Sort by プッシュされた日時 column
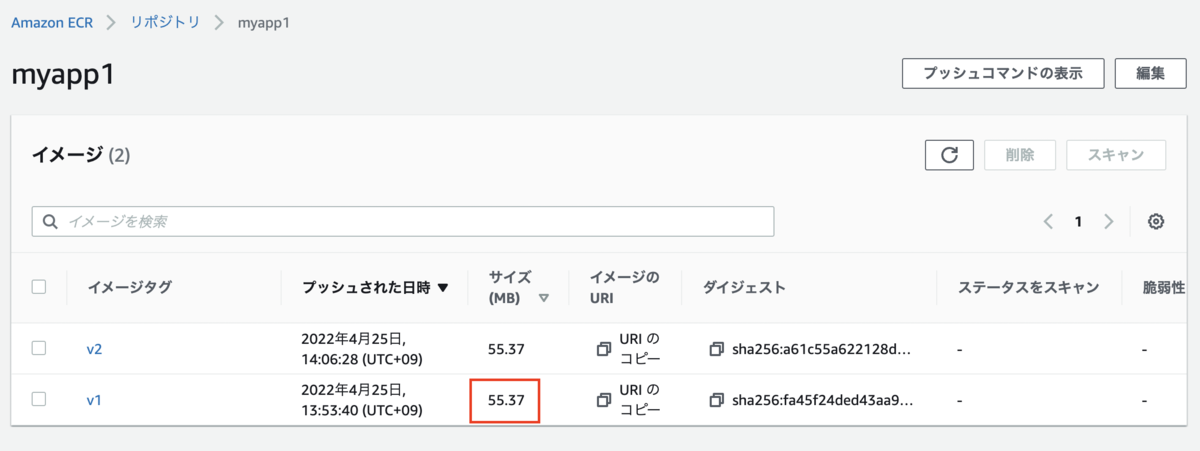 coord(376,287)
